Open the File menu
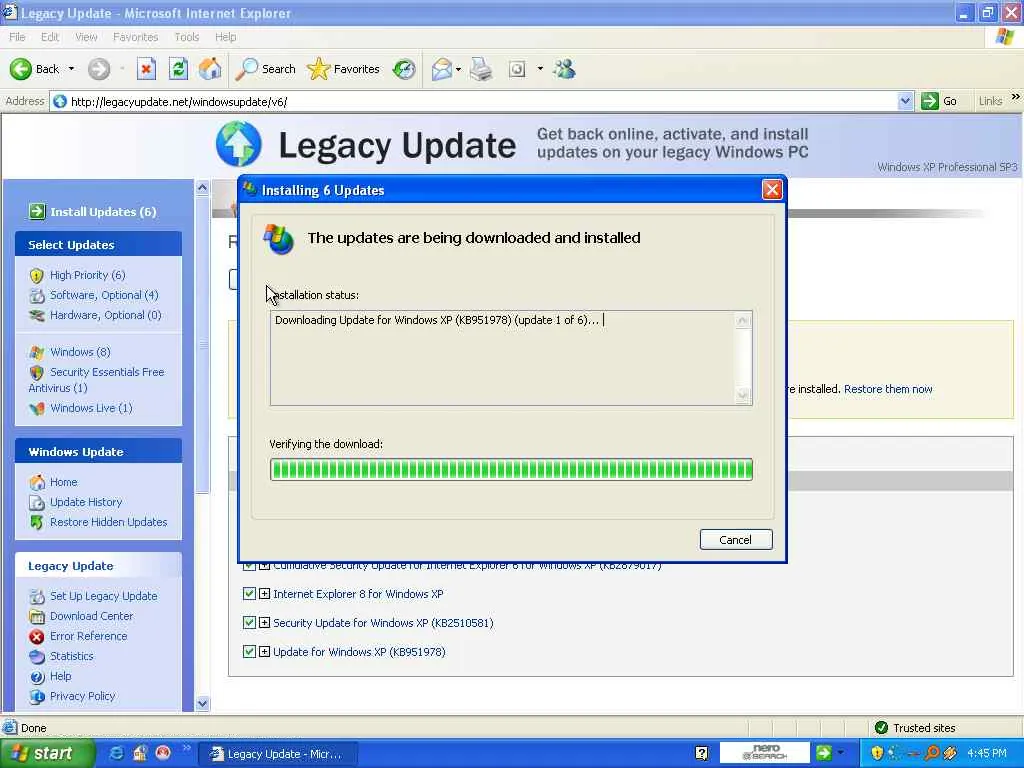This screenshot has width=1024, height=768. (x=17, y=37)
